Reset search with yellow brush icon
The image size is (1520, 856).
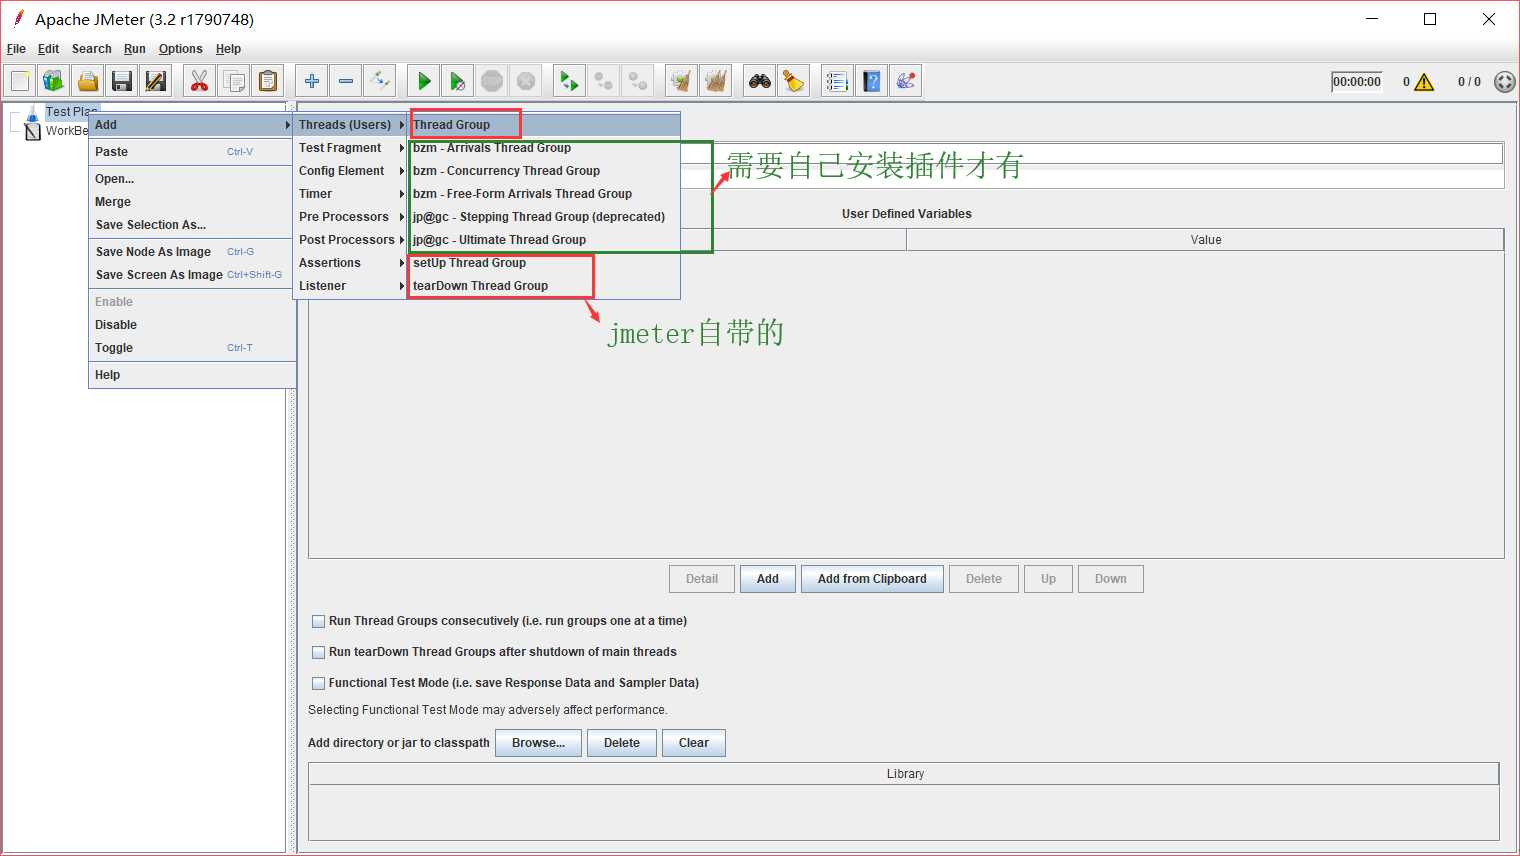click(x=794, y=81)
